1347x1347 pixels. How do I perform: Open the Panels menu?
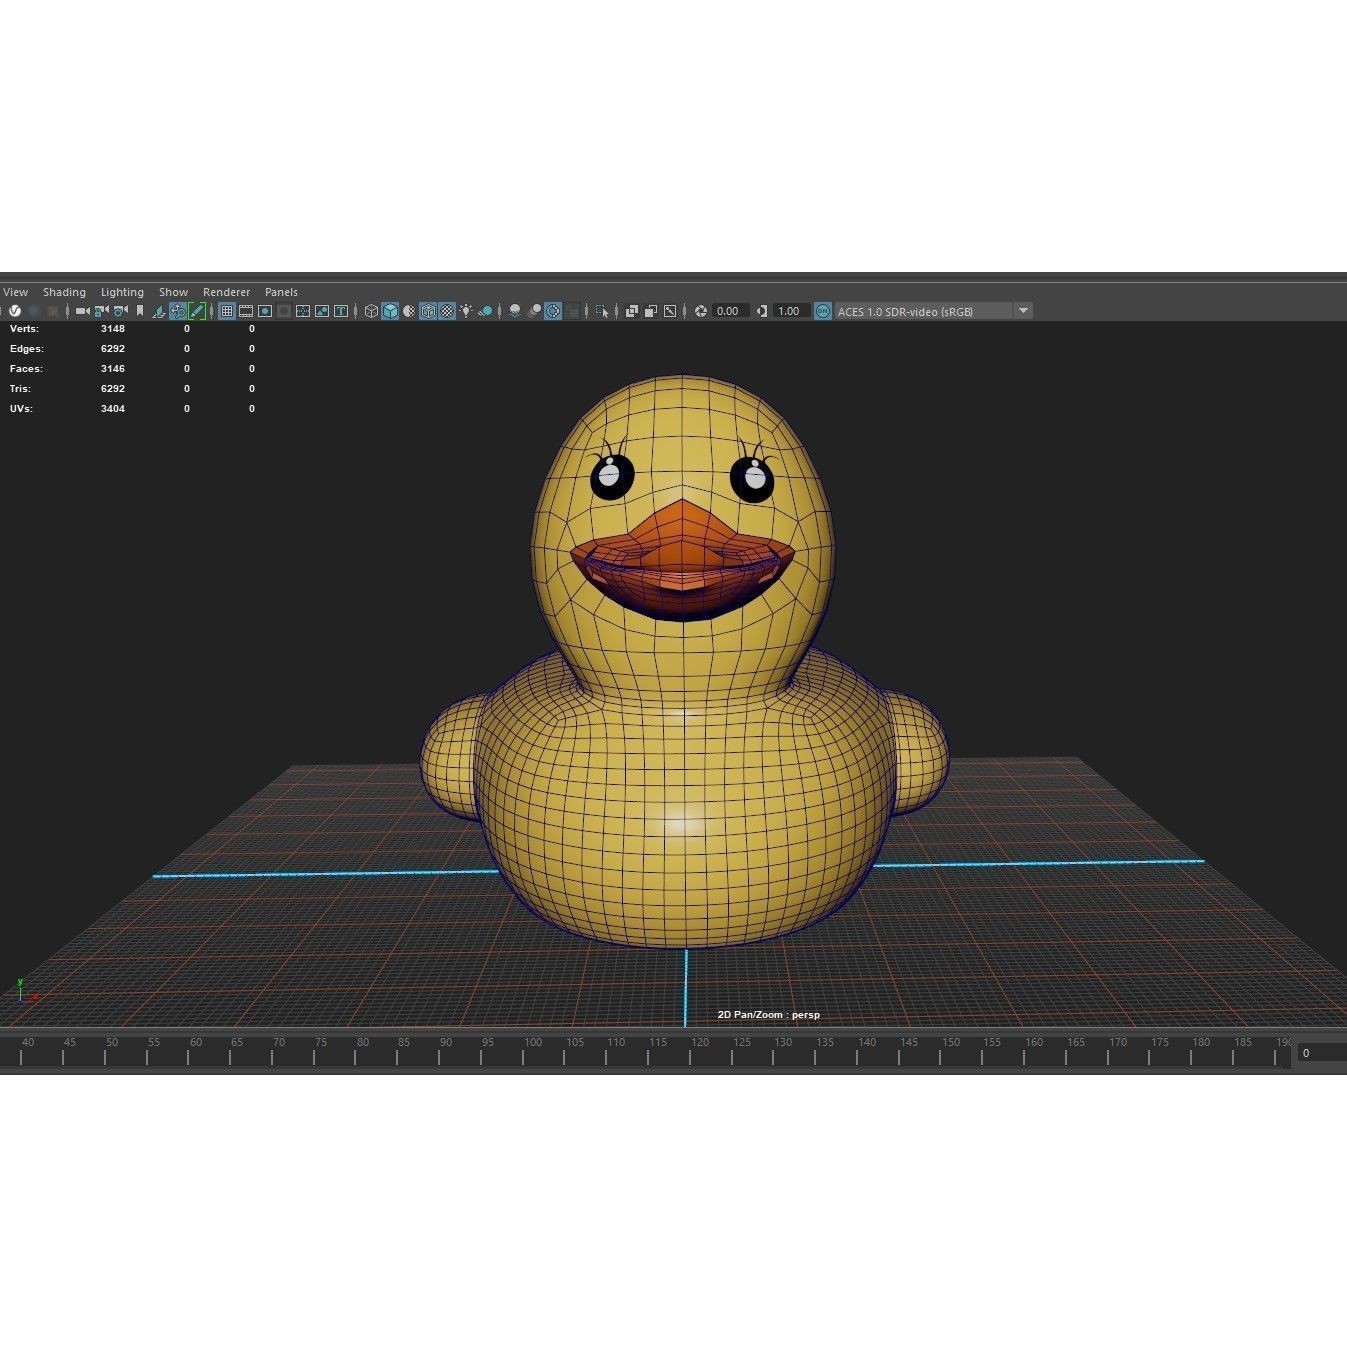coord(281,292)
